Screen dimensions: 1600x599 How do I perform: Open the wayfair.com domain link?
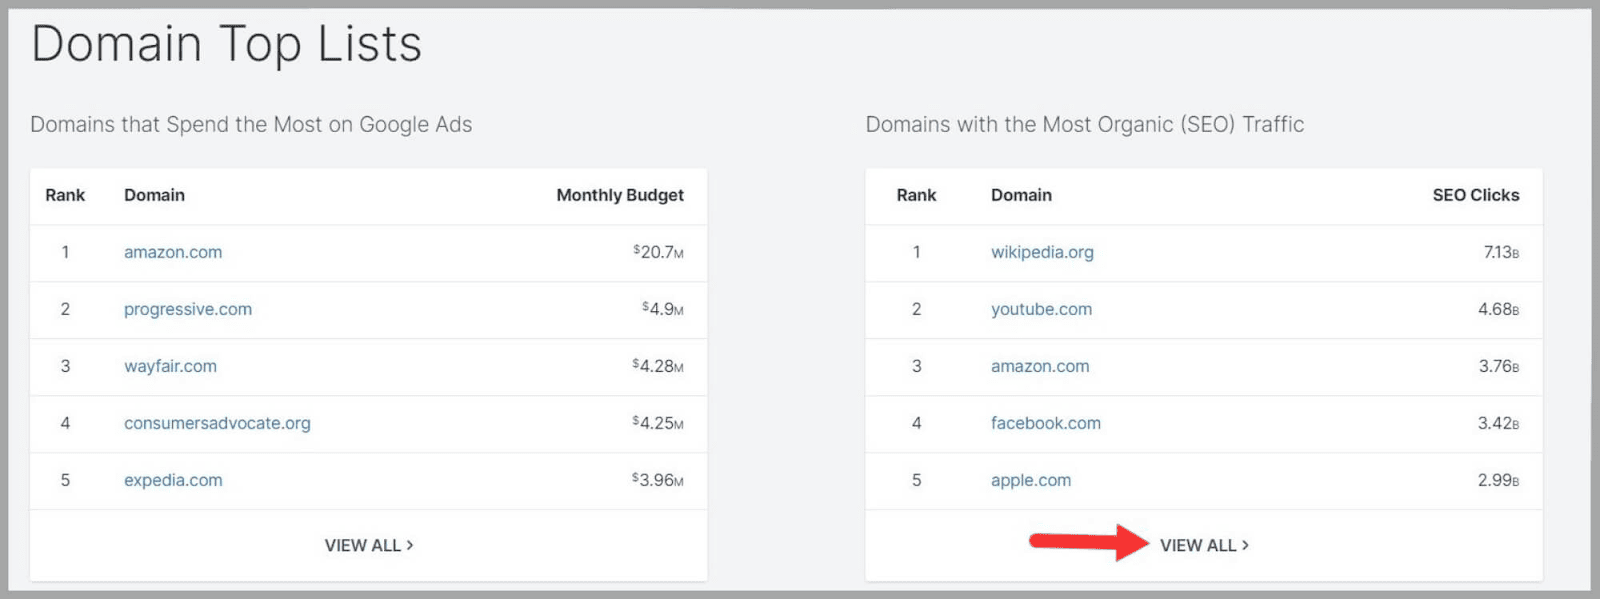170,366
